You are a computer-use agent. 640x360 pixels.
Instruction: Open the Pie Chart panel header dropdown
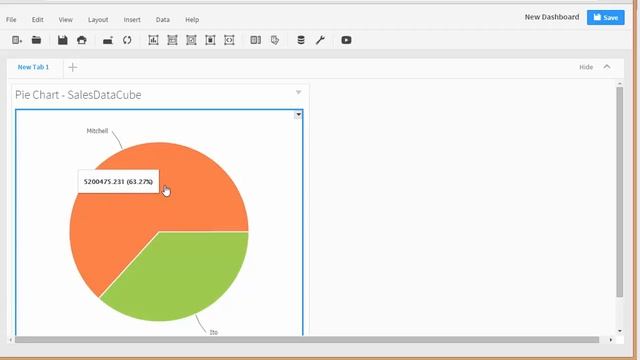click(x=298, y=93)
